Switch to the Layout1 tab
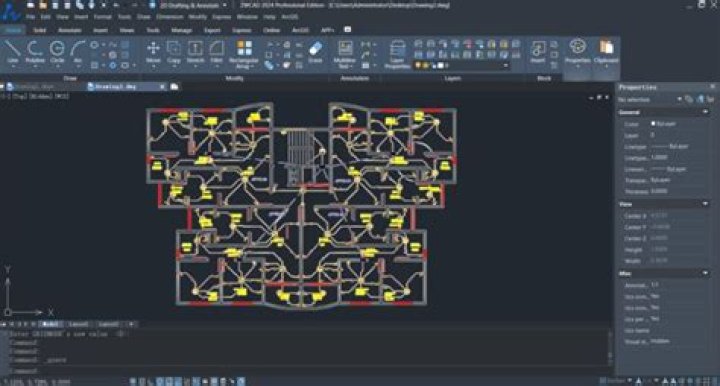720x386 pixels. pyautogui.click(x=79, y=324)
